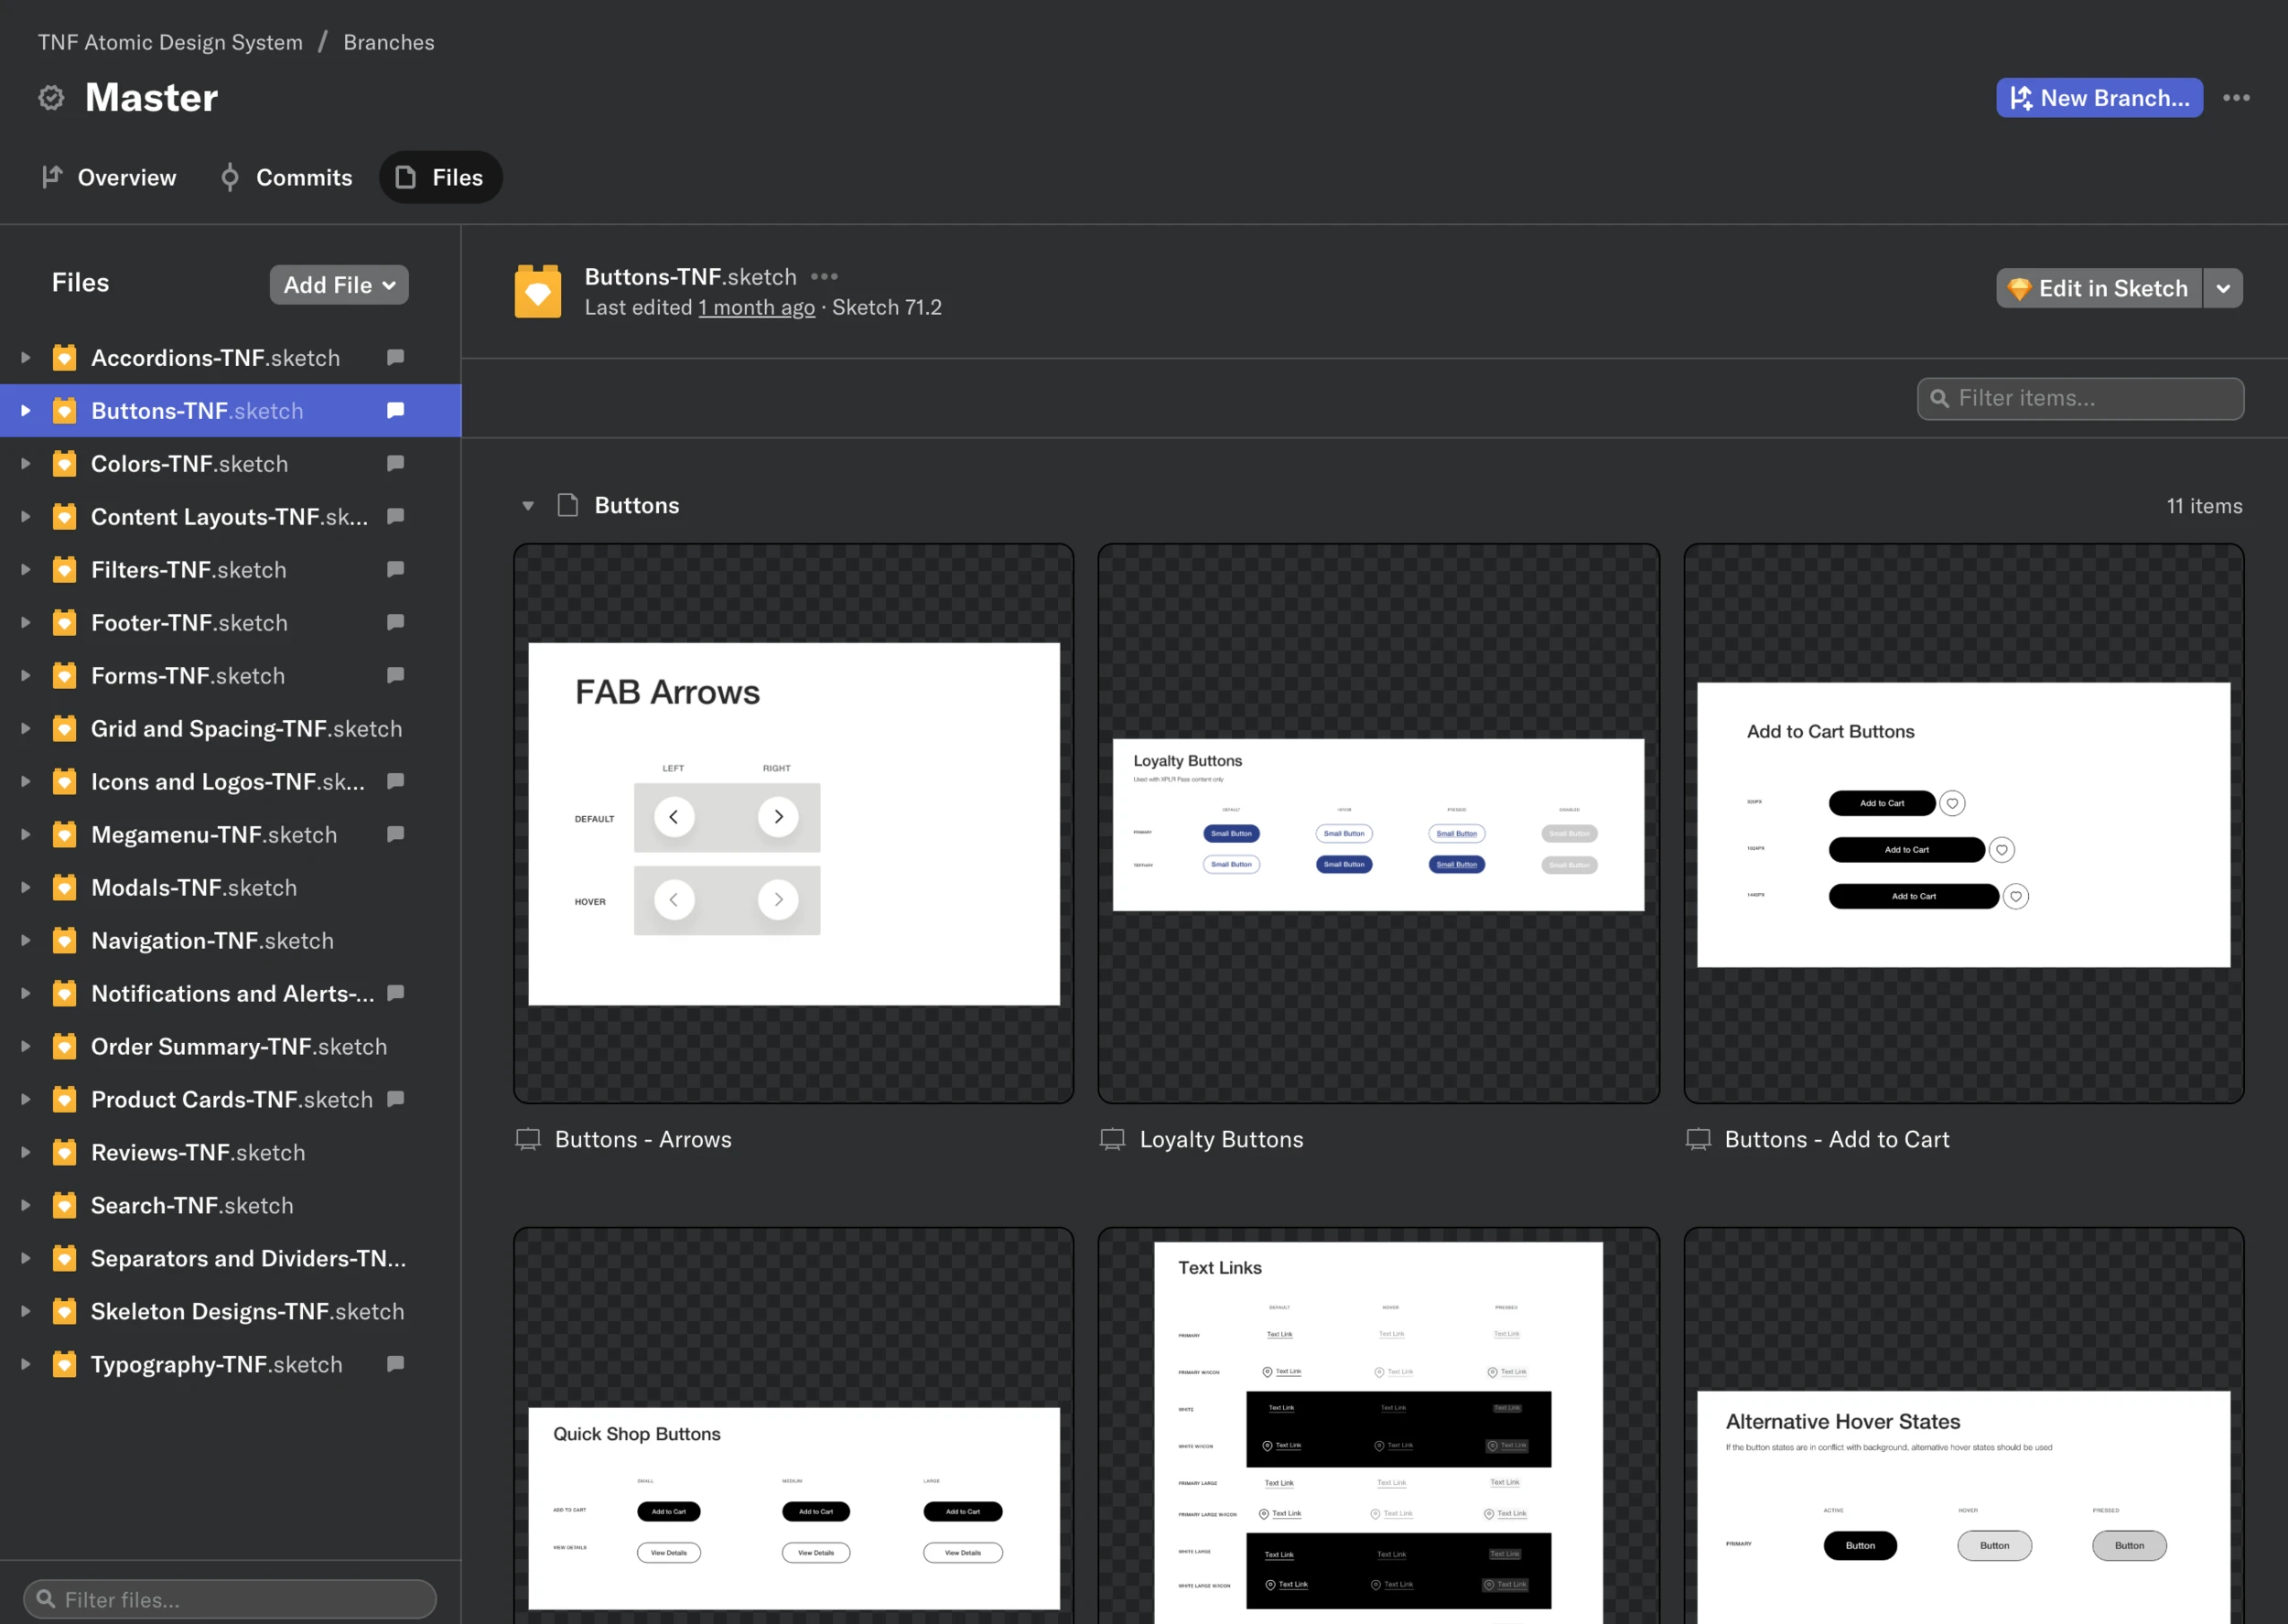The width and height of the screenshot is (2288, 1624).
Task: Open the FAB Arrows artboard thumbnail
Action: tap(793, 823)
